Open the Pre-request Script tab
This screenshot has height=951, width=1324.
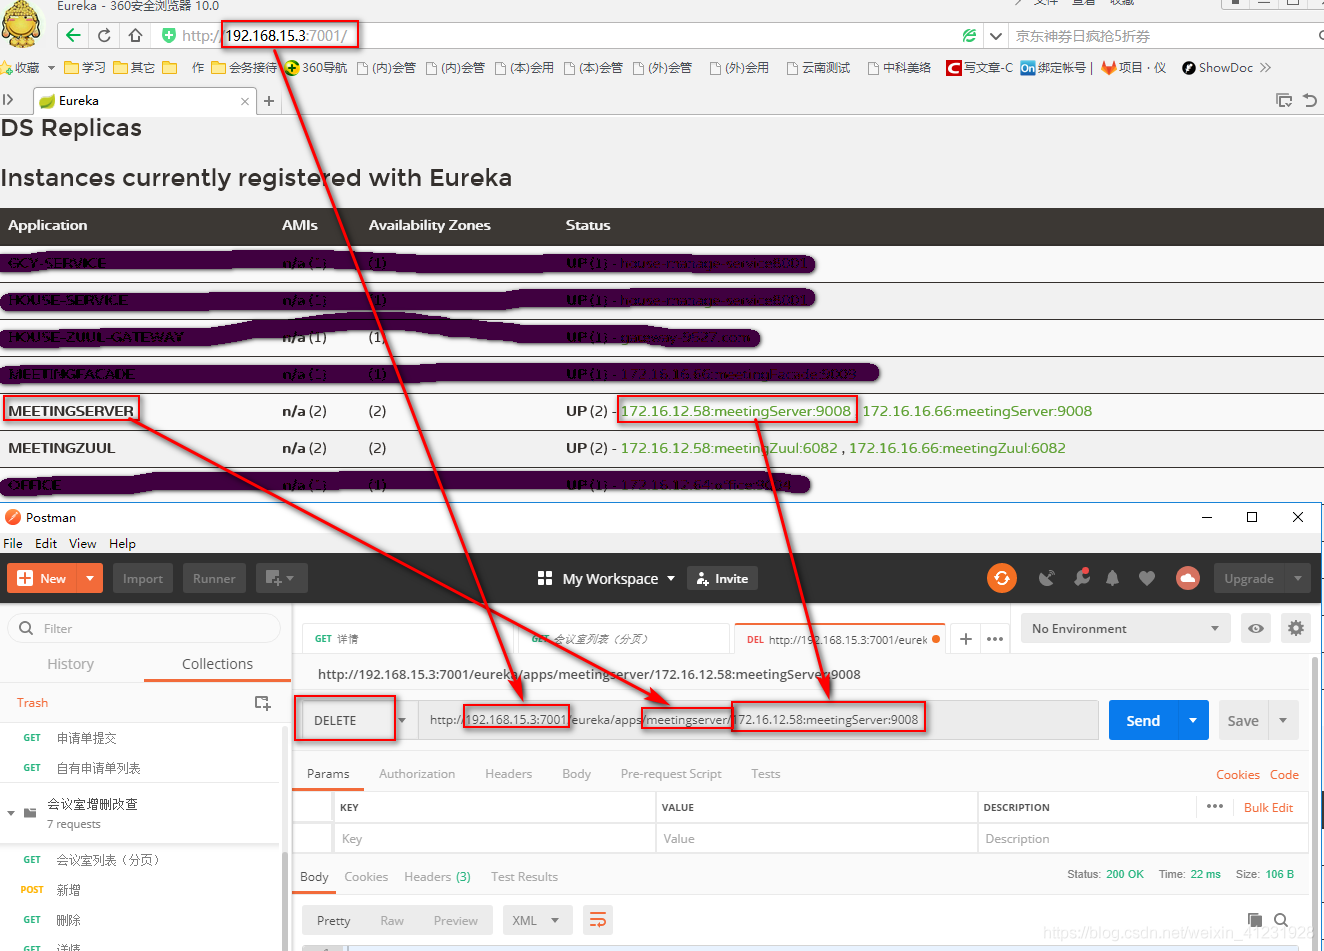671,774
